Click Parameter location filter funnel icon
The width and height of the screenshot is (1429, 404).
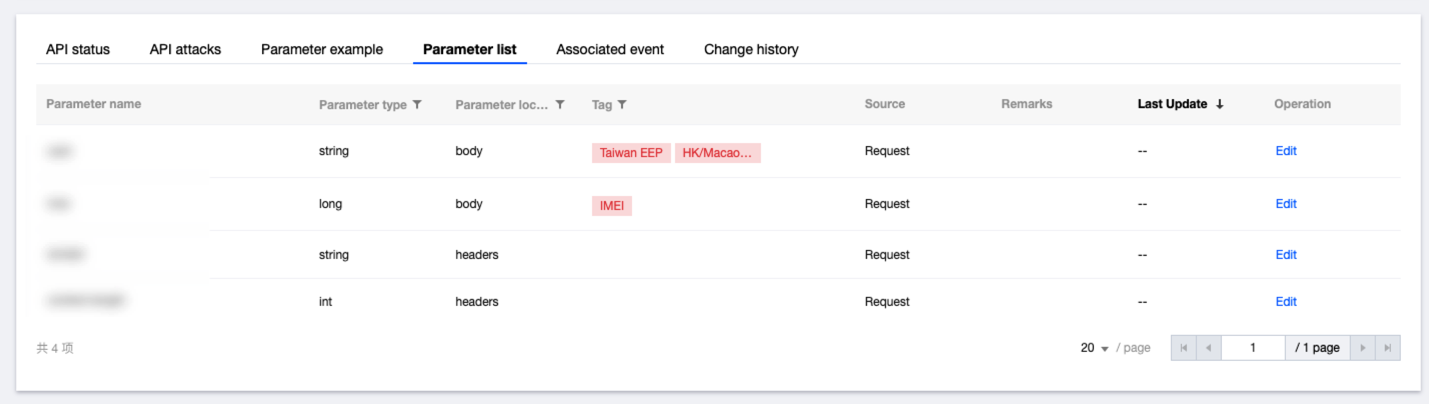pos(560,105)
